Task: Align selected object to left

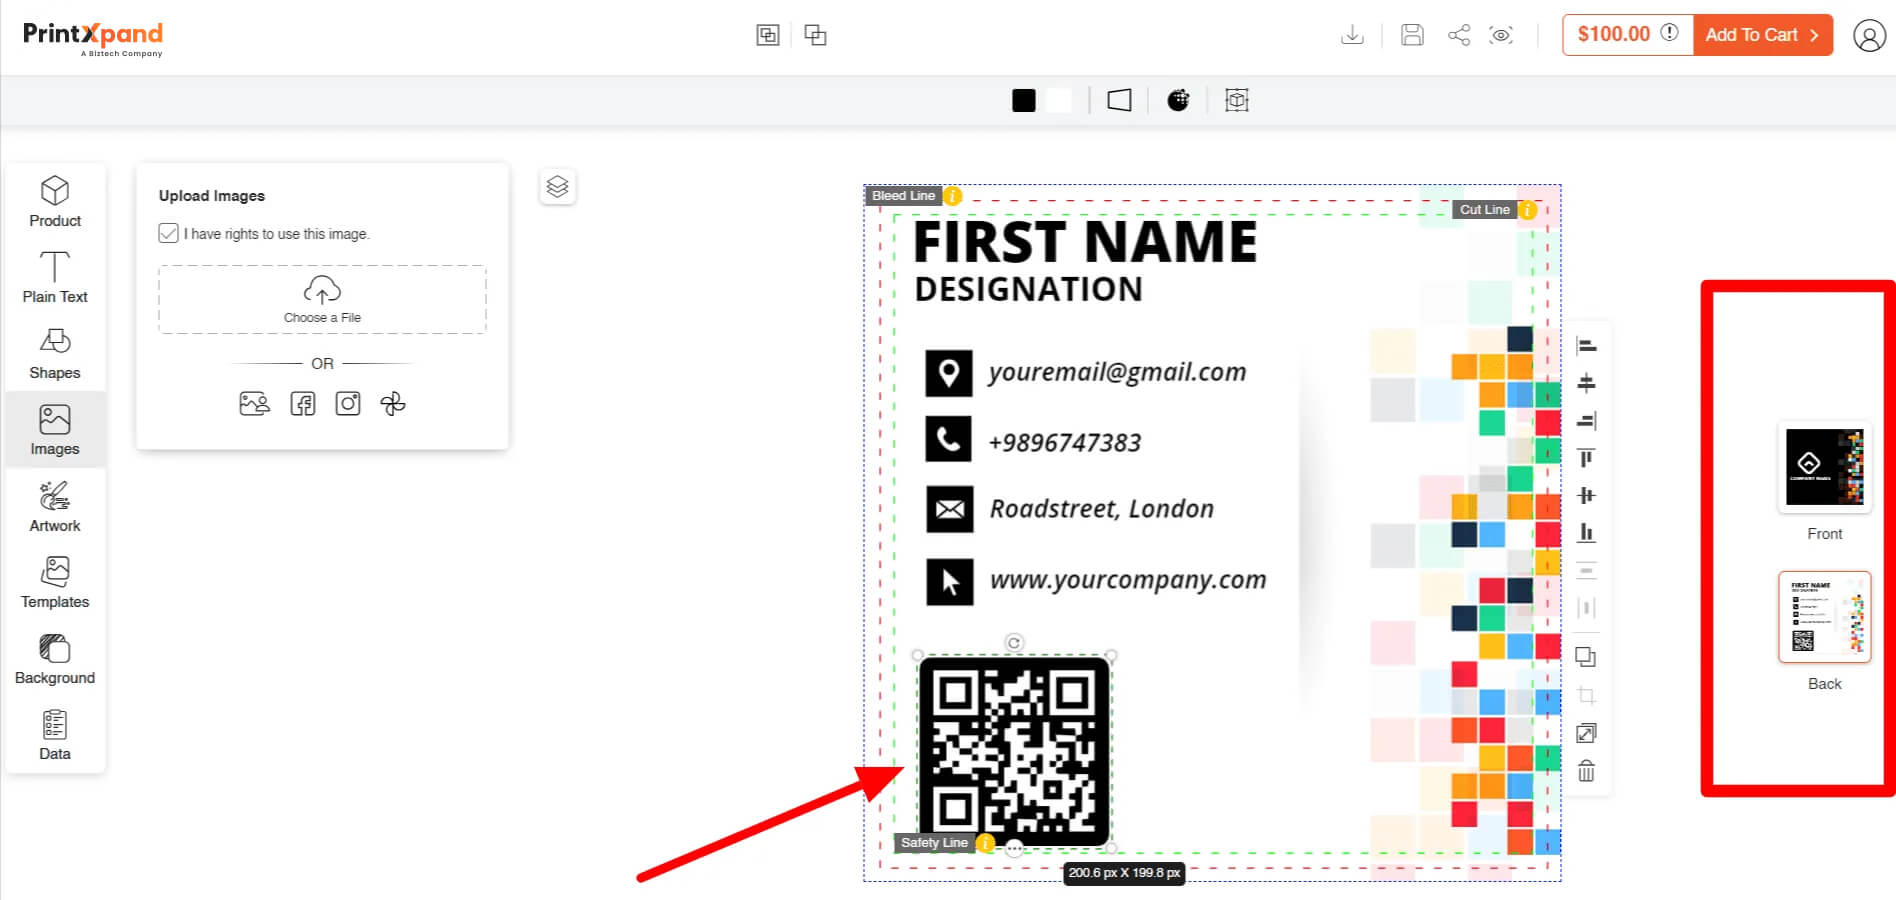Action: pos(1586,346)
